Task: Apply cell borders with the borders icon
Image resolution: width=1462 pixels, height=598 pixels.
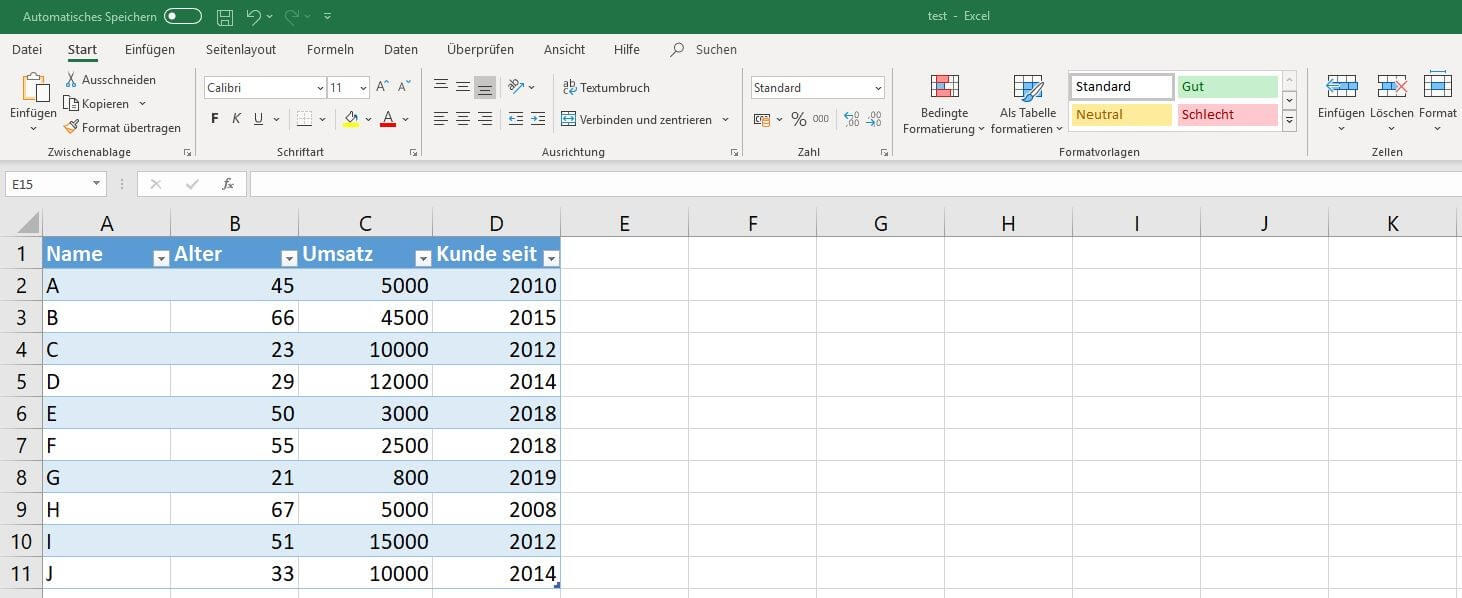Action: 305,119
